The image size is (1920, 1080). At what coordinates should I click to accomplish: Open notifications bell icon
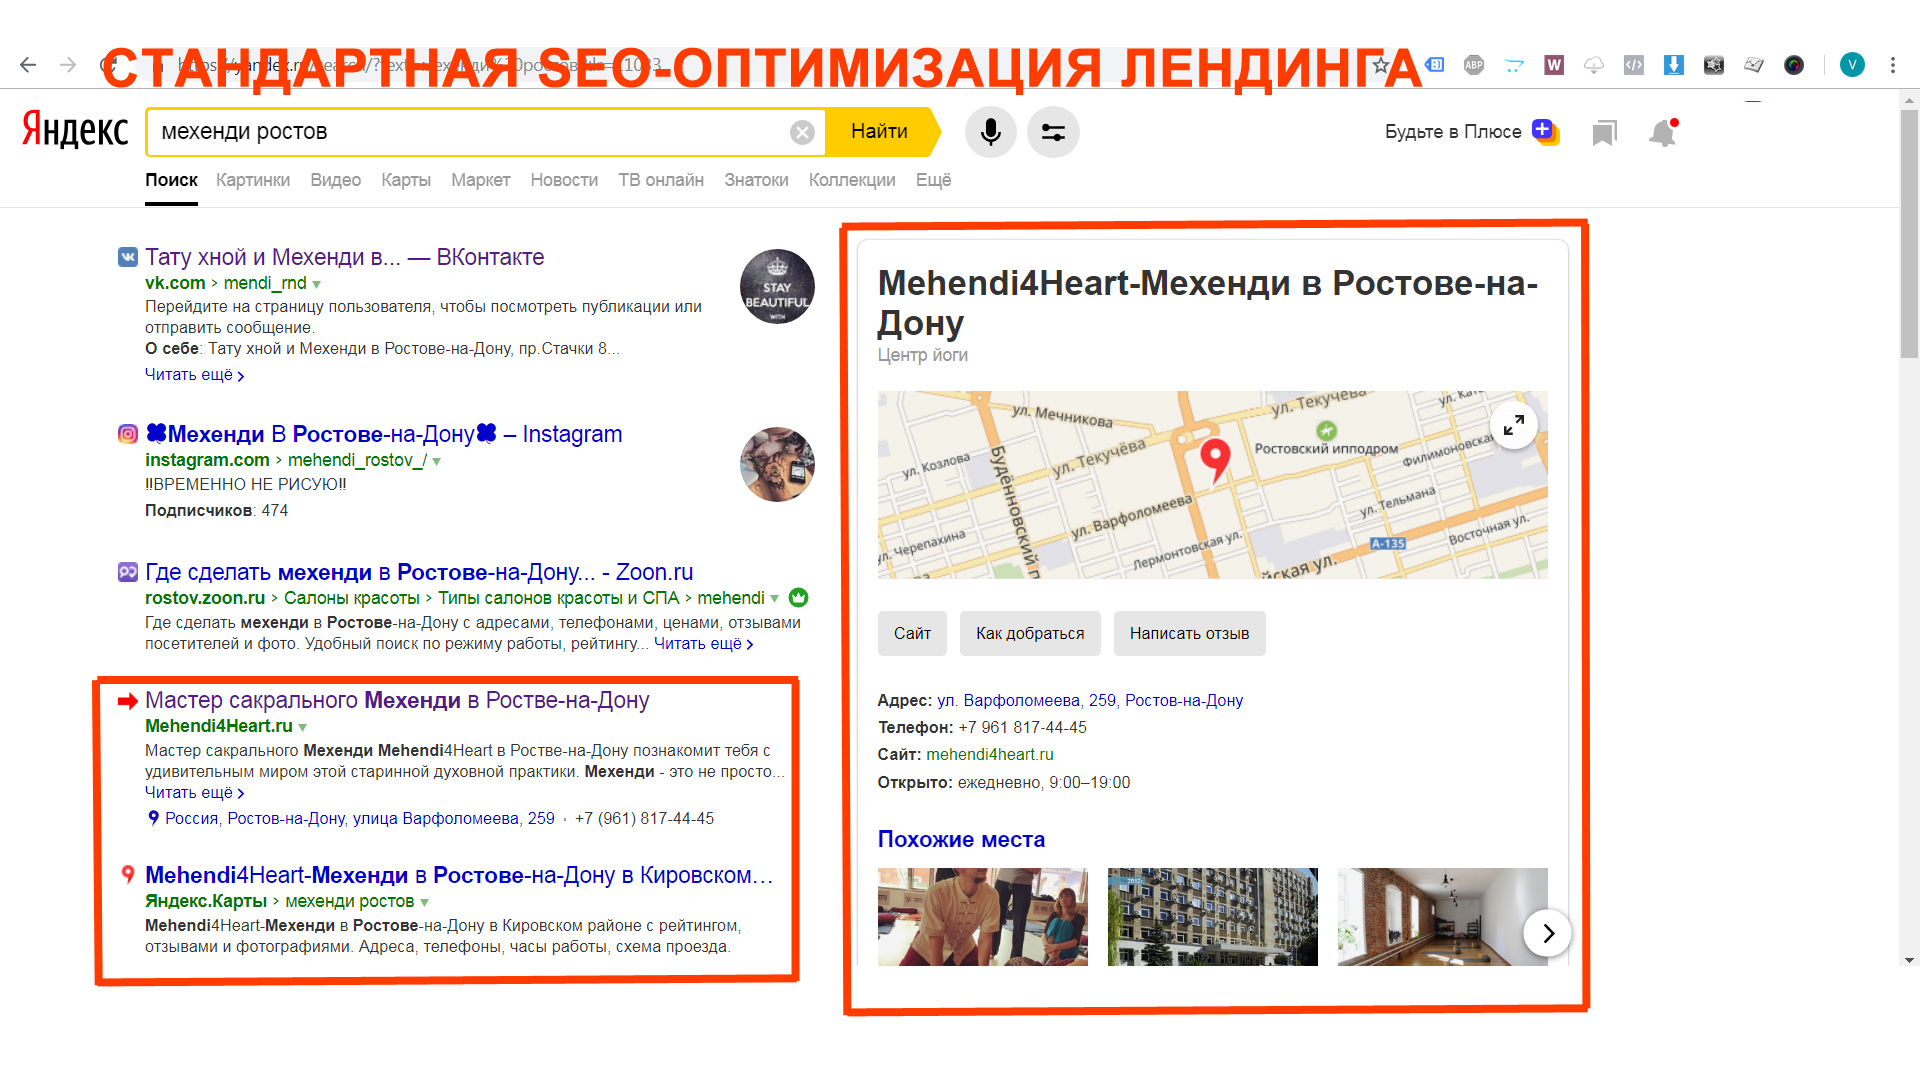(1663, 132)
